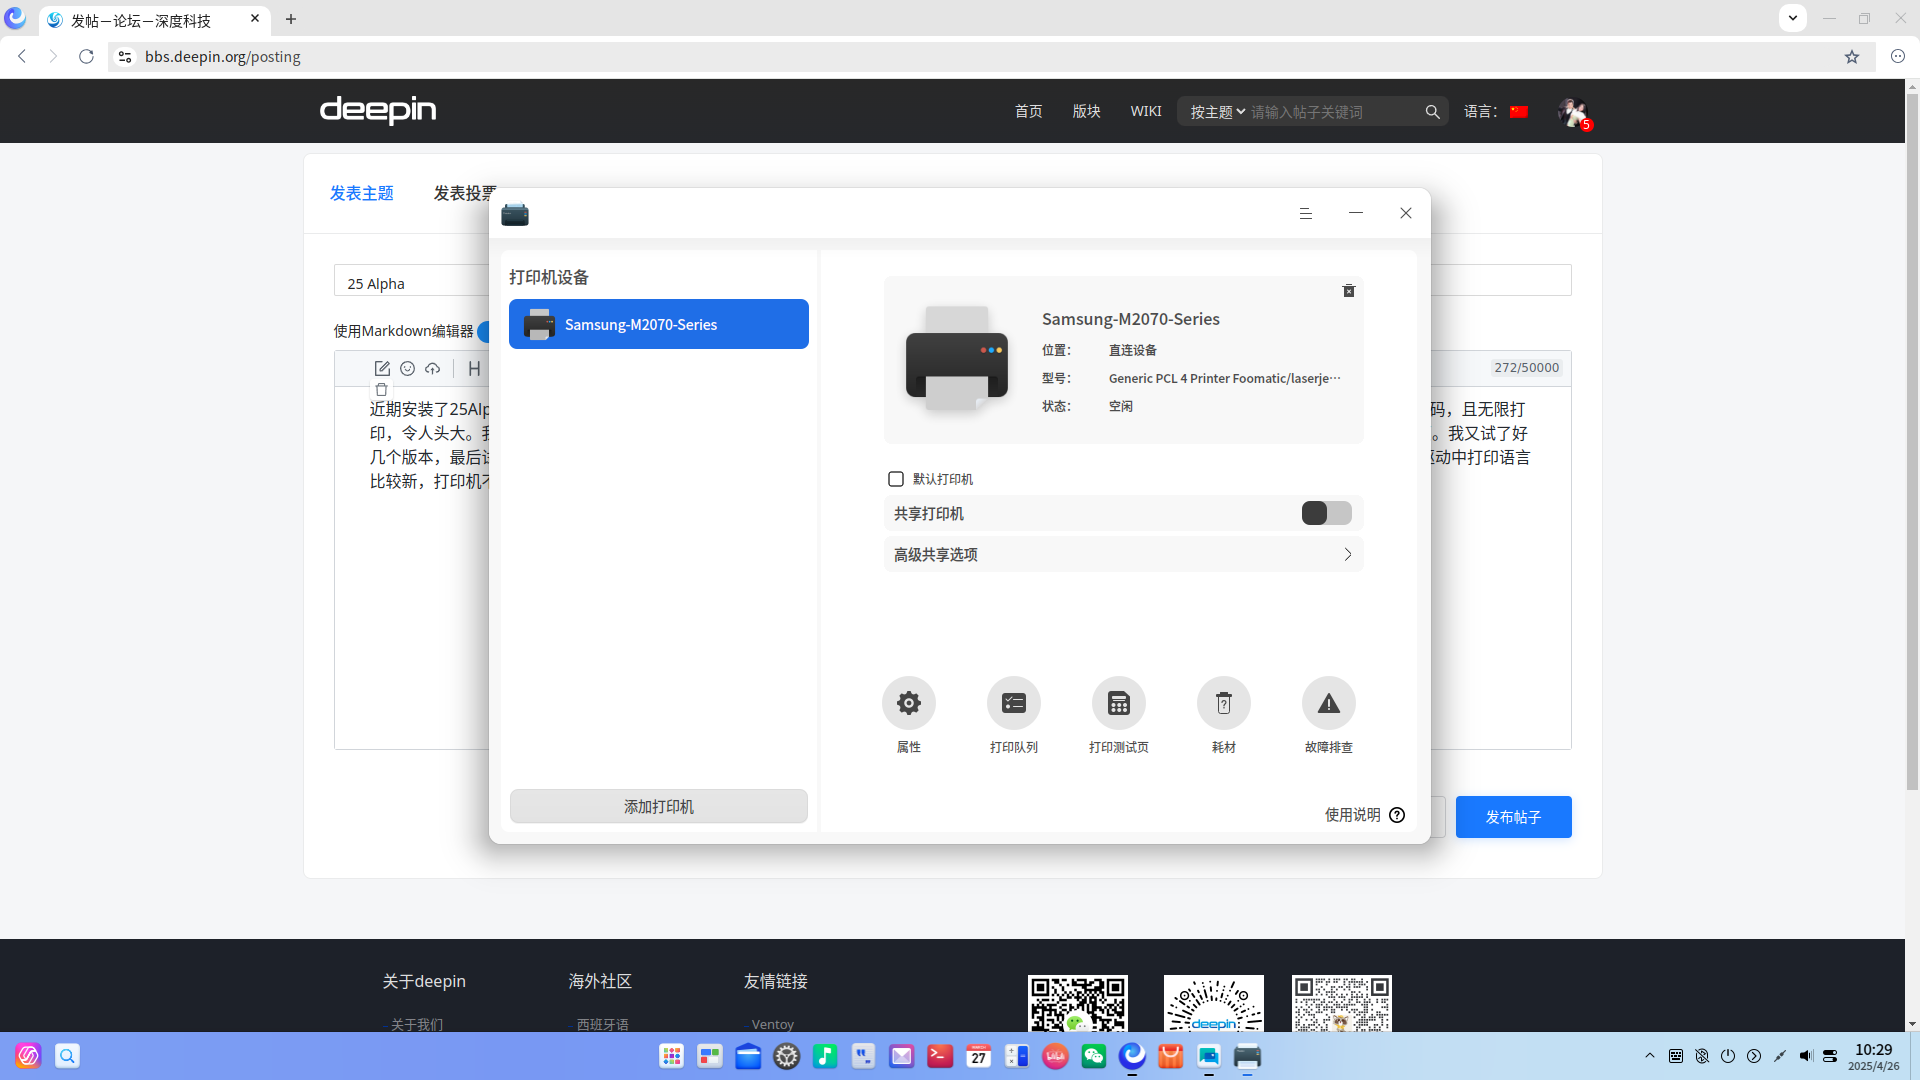
Task: Toggle the Markdown editor (使用Markdown编辑器) switch
Action: (484, 332)
